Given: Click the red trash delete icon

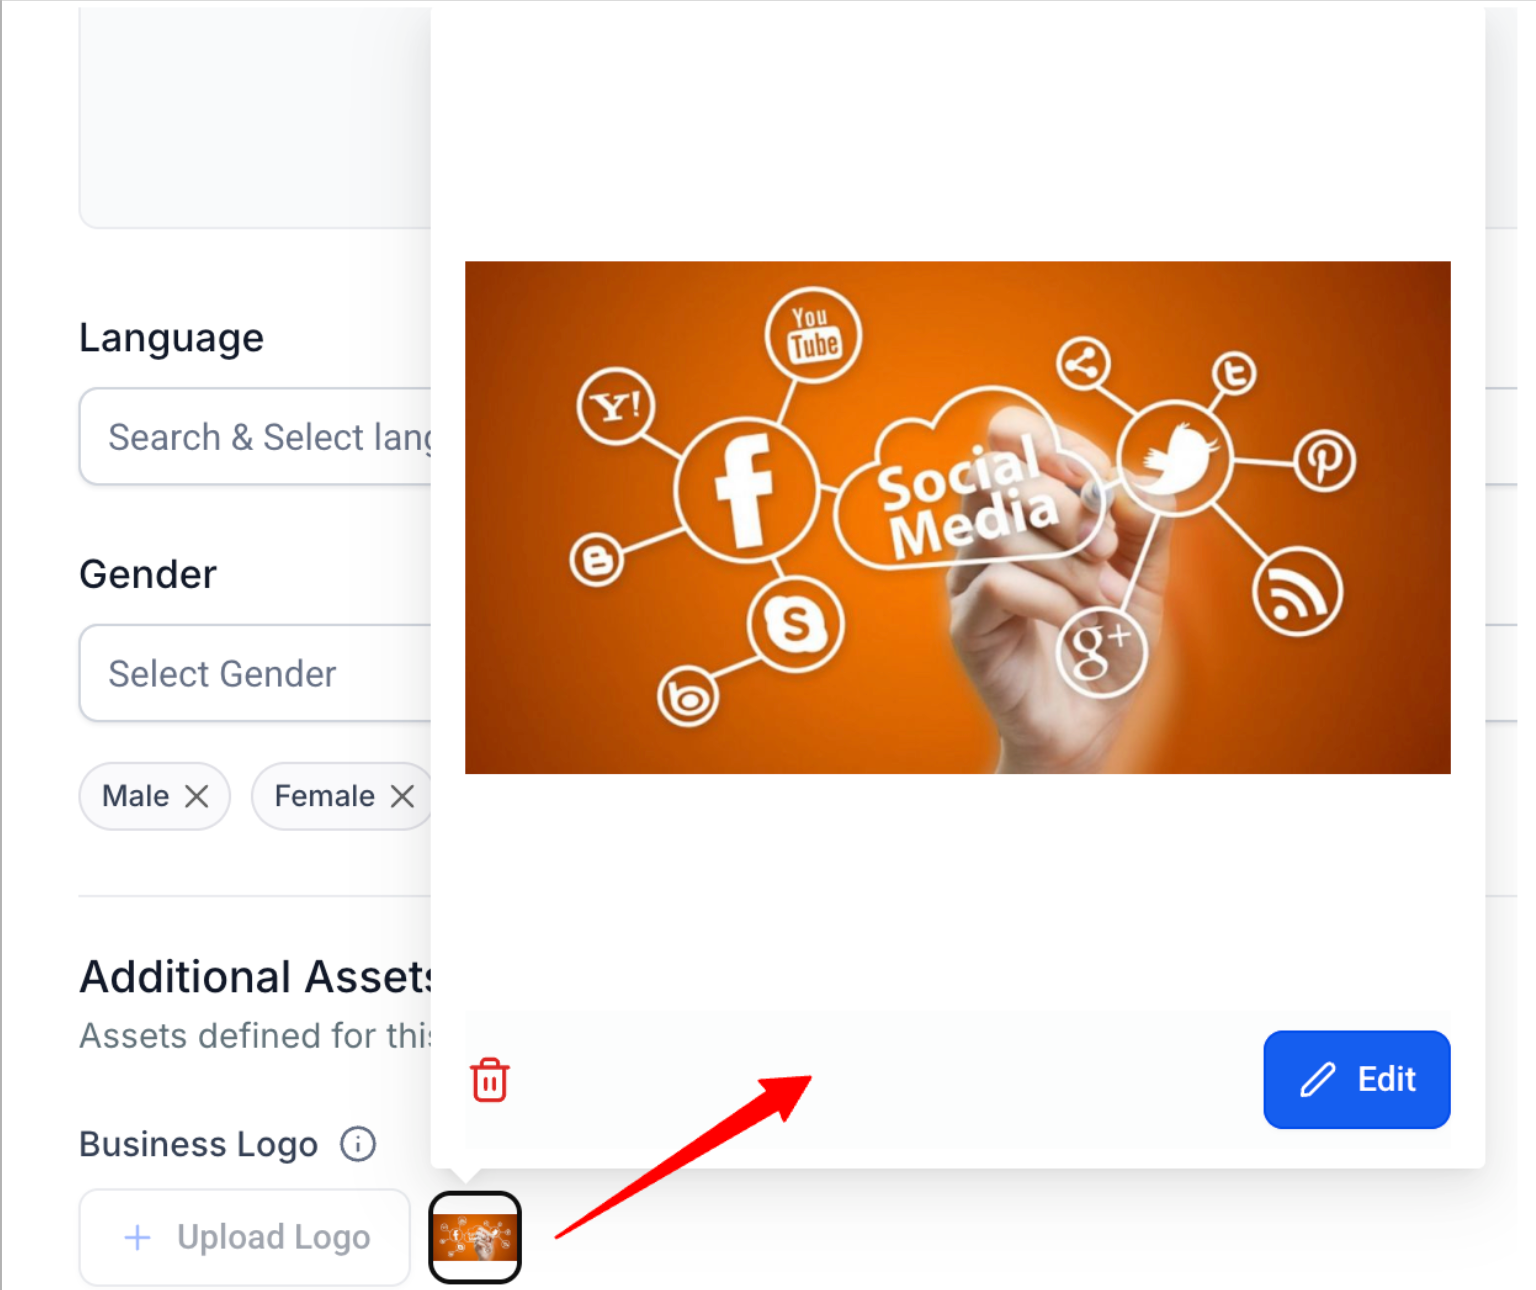Looking at the screenshot, I should coord(490,1080).
